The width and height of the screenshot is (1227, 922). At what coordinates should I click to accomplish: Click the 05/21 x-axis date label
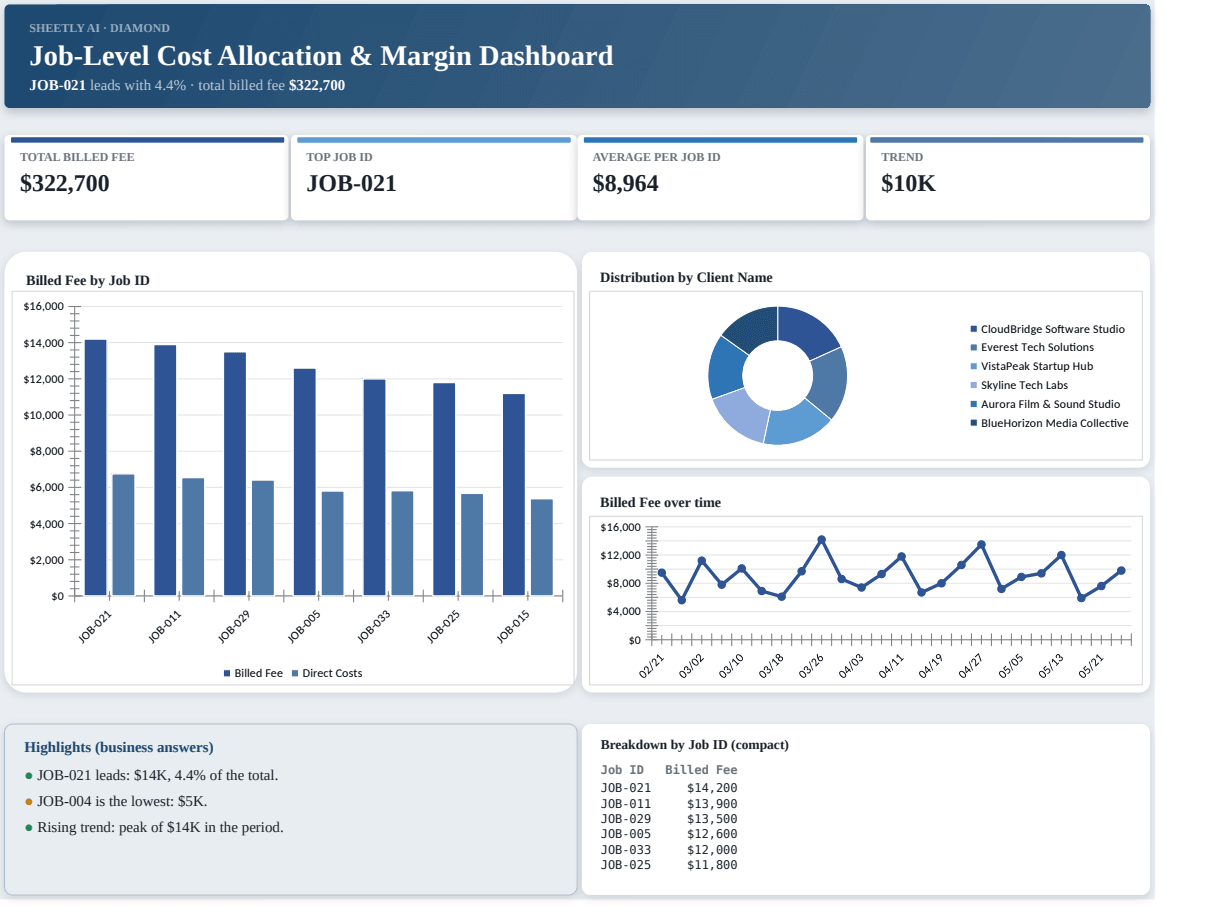coord(1091,667)
